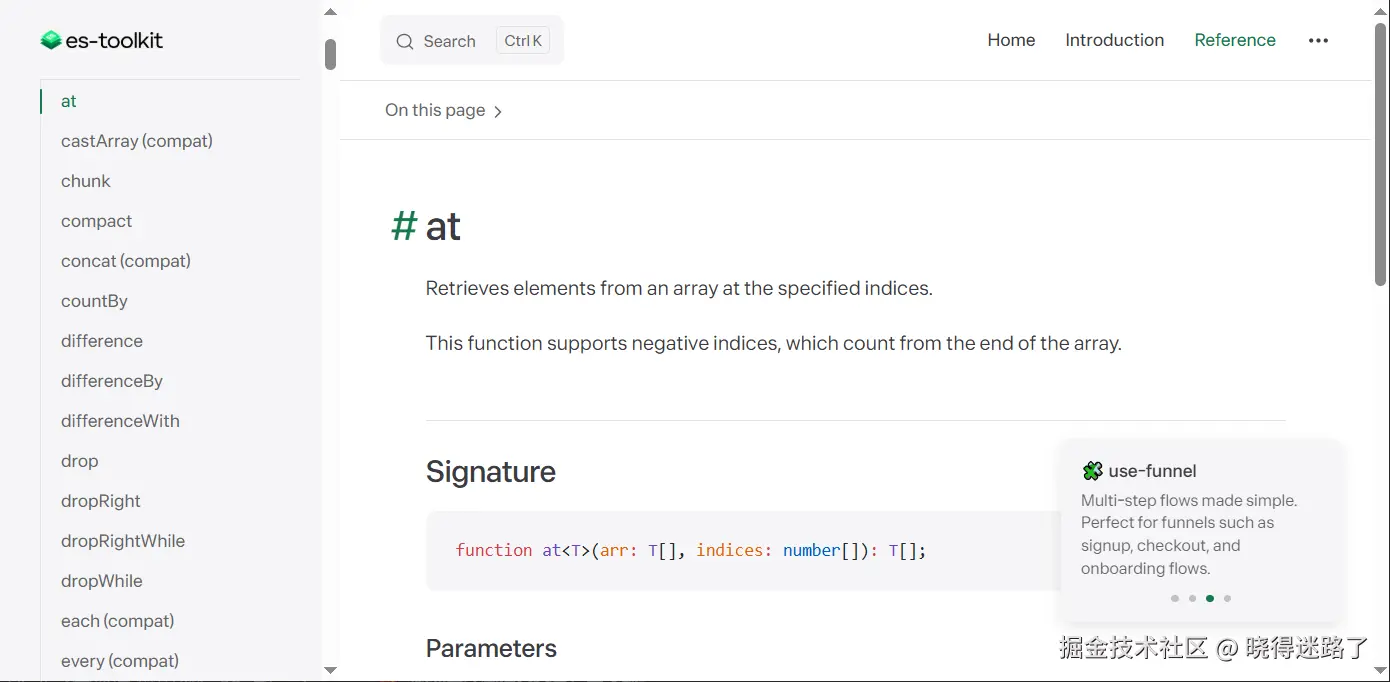Click the sidebar scrollbar thumb
This screenshot has height=682, width=1390.
[330, 54]
